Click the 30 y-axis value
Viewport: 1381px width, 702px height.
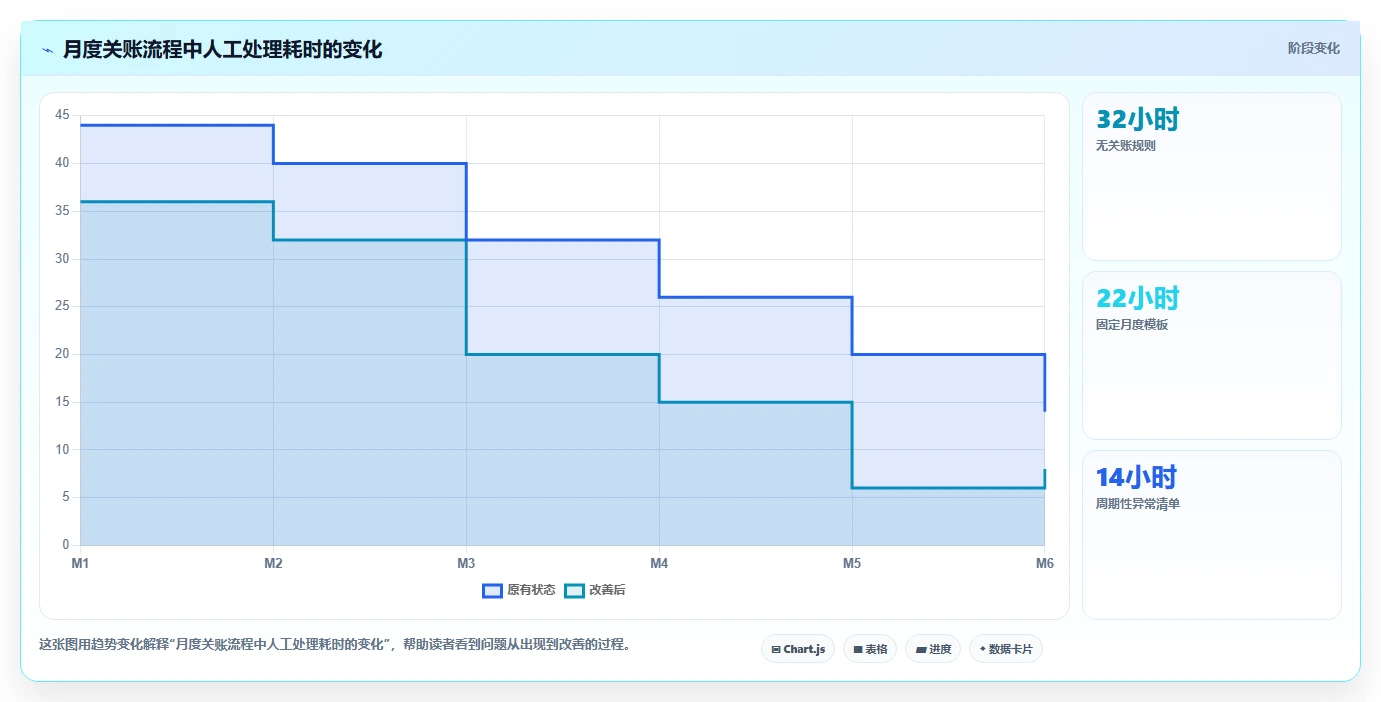[x=63, y=258]
